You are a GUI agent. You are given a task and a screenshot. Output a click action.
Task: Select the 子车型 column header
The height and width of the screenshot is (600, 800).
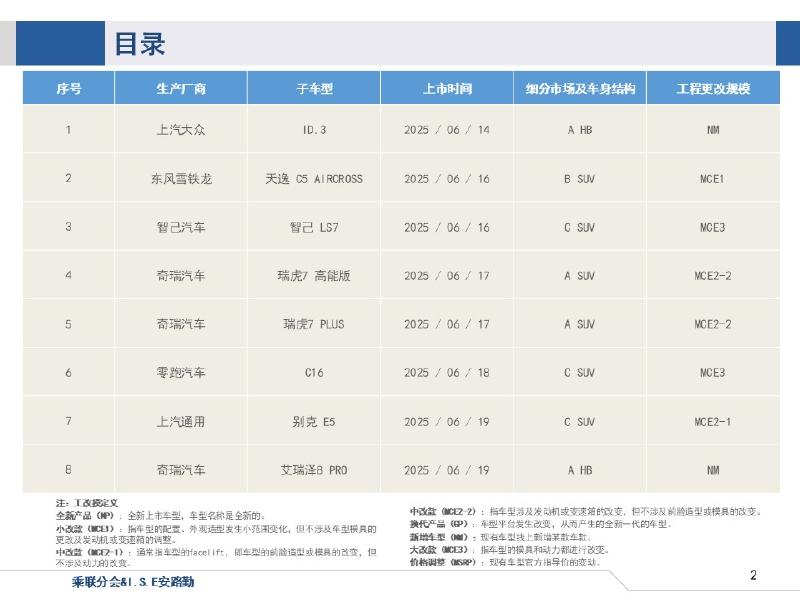click(x=314, y=89)
